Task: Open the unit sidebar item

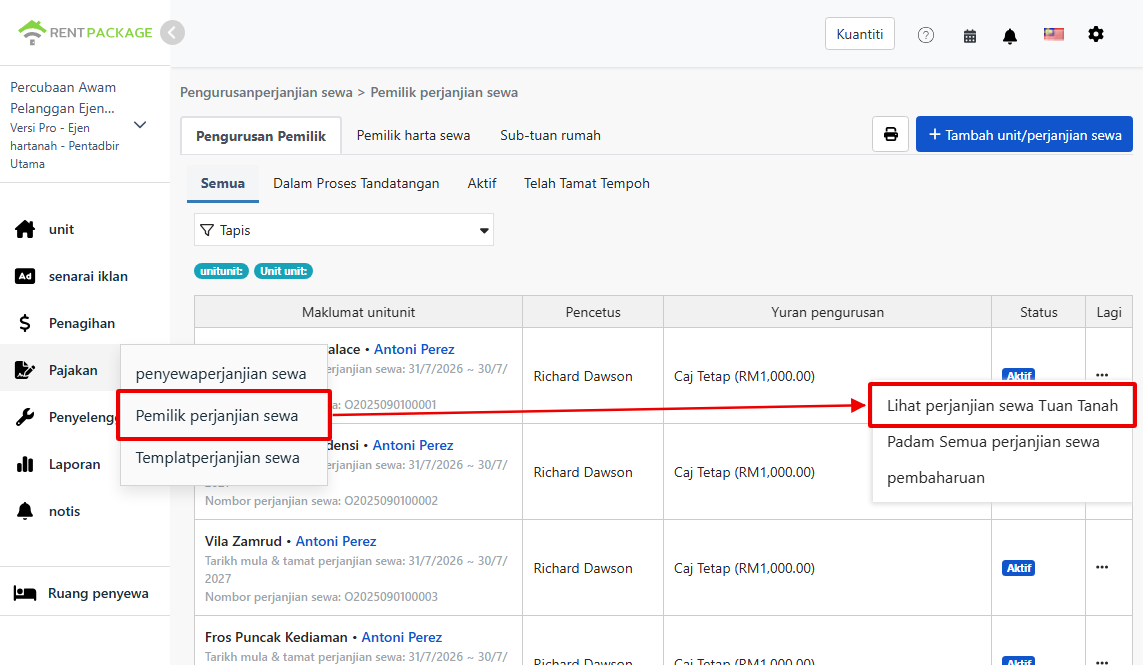Action: click(x=61, y=229)
